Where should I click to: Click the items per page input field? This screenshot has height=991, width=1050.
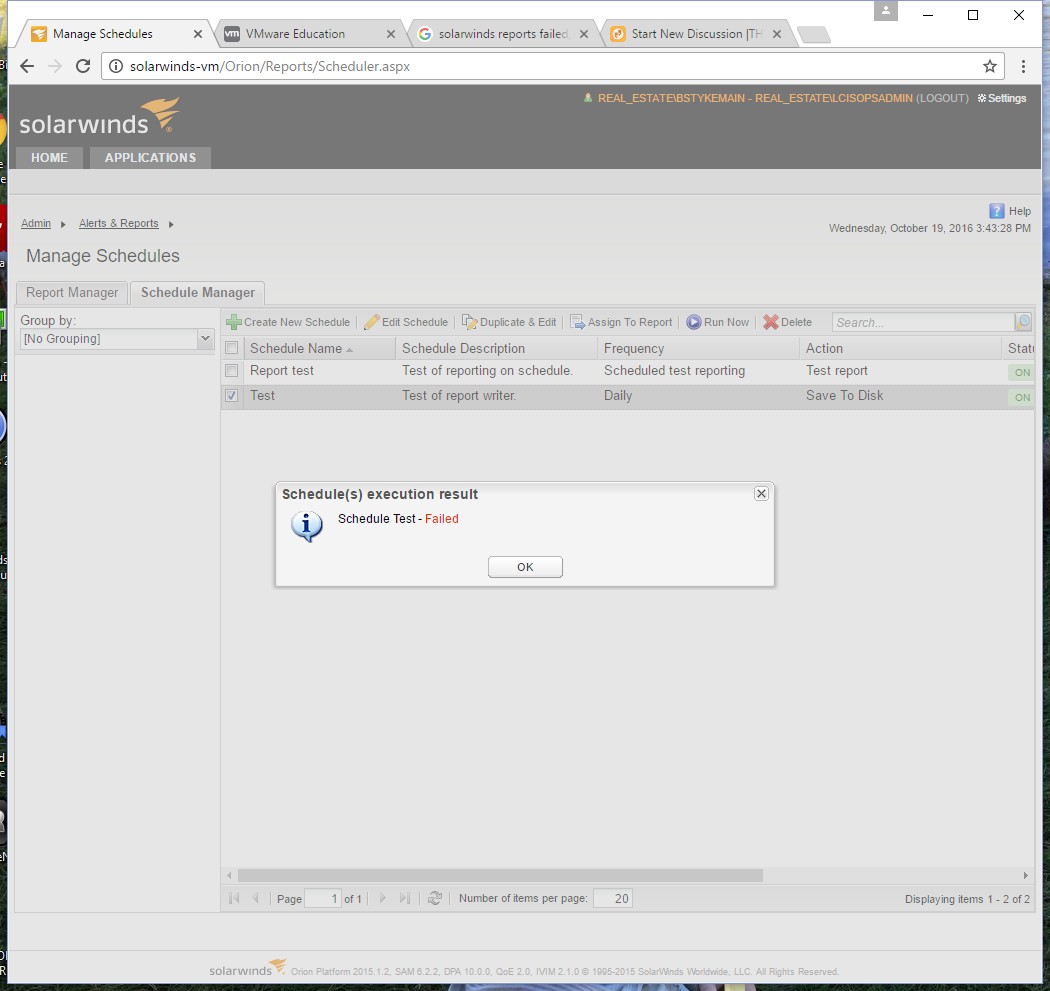pyautogui.click(x=613, y=899)
